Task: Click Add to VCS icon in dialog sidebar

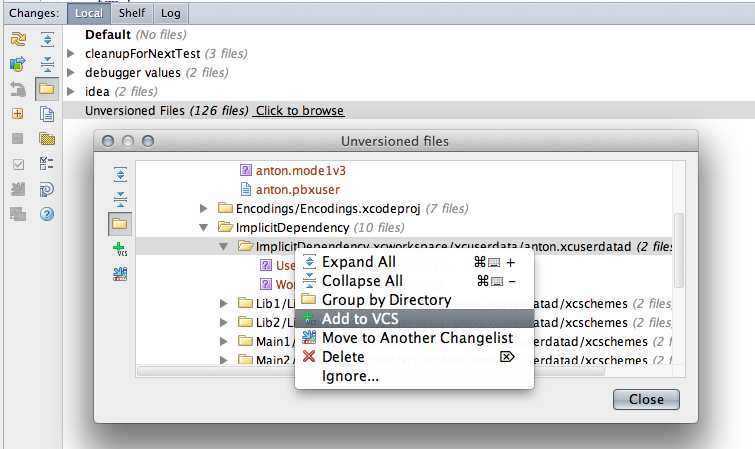Action: (x=120, y=250)
